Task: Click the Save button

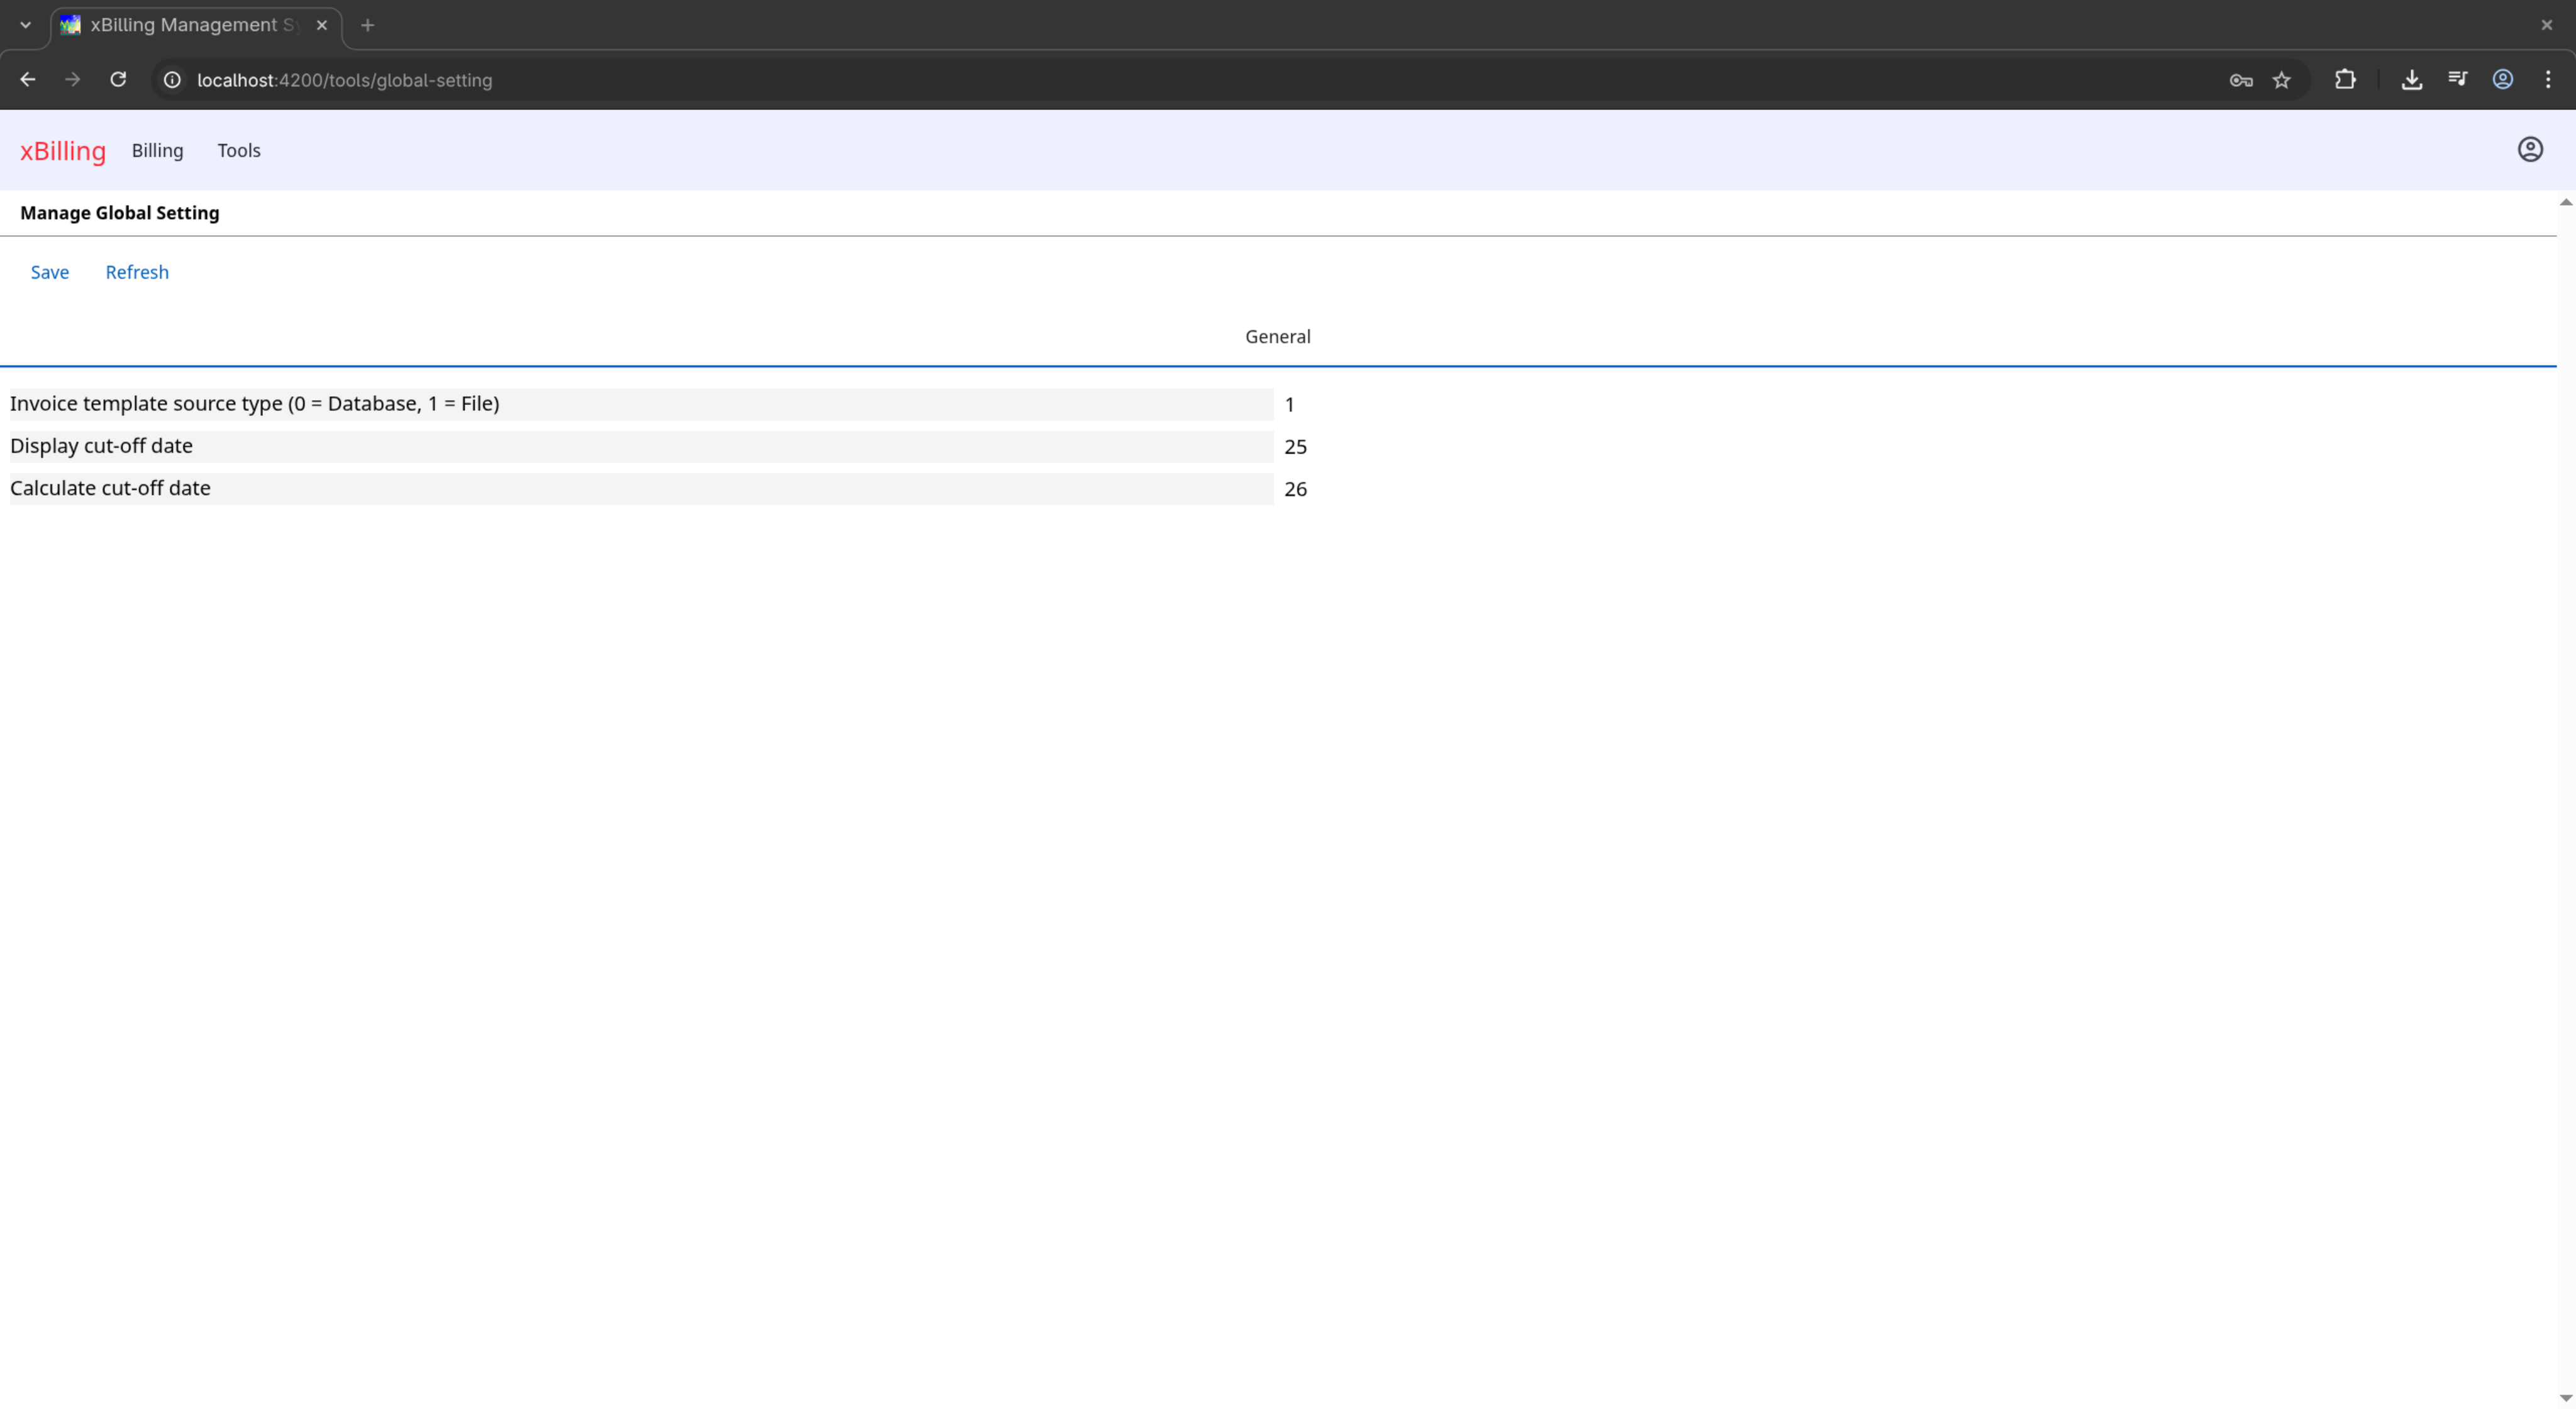Action: click(x=50, y=272)
